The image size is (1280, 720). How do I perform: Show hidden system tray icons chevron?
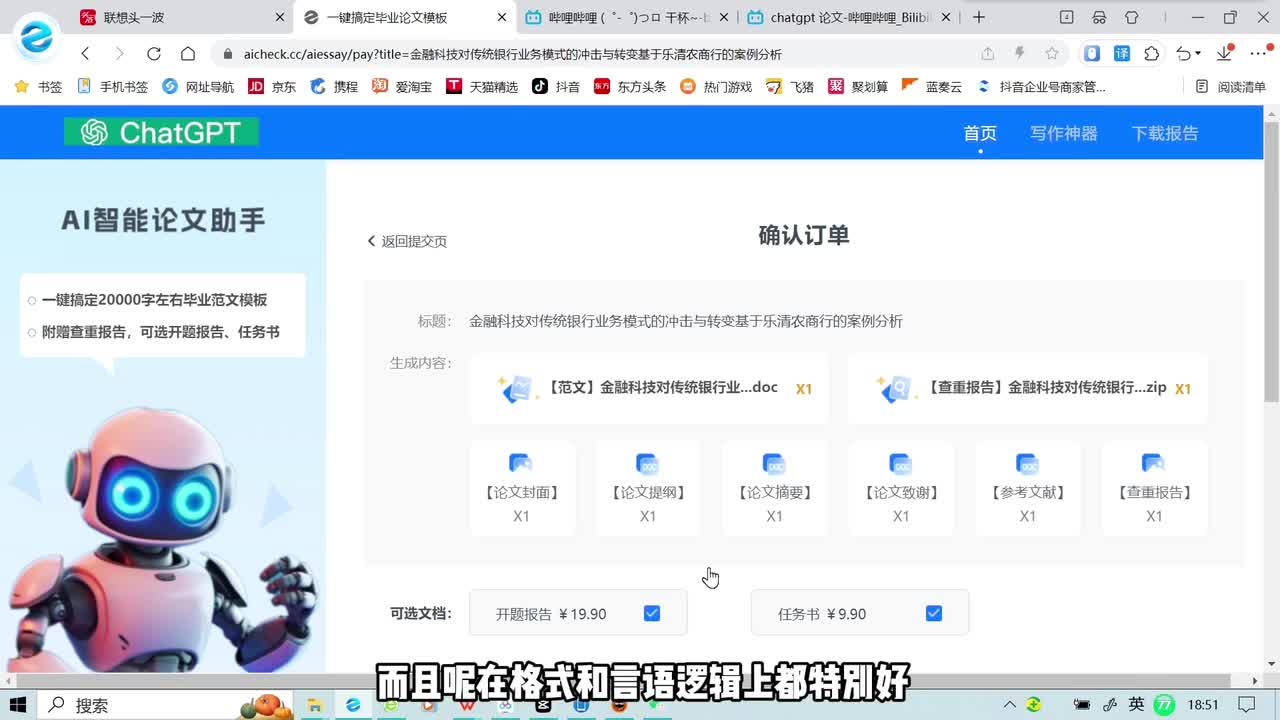[x=1009, y=705]
